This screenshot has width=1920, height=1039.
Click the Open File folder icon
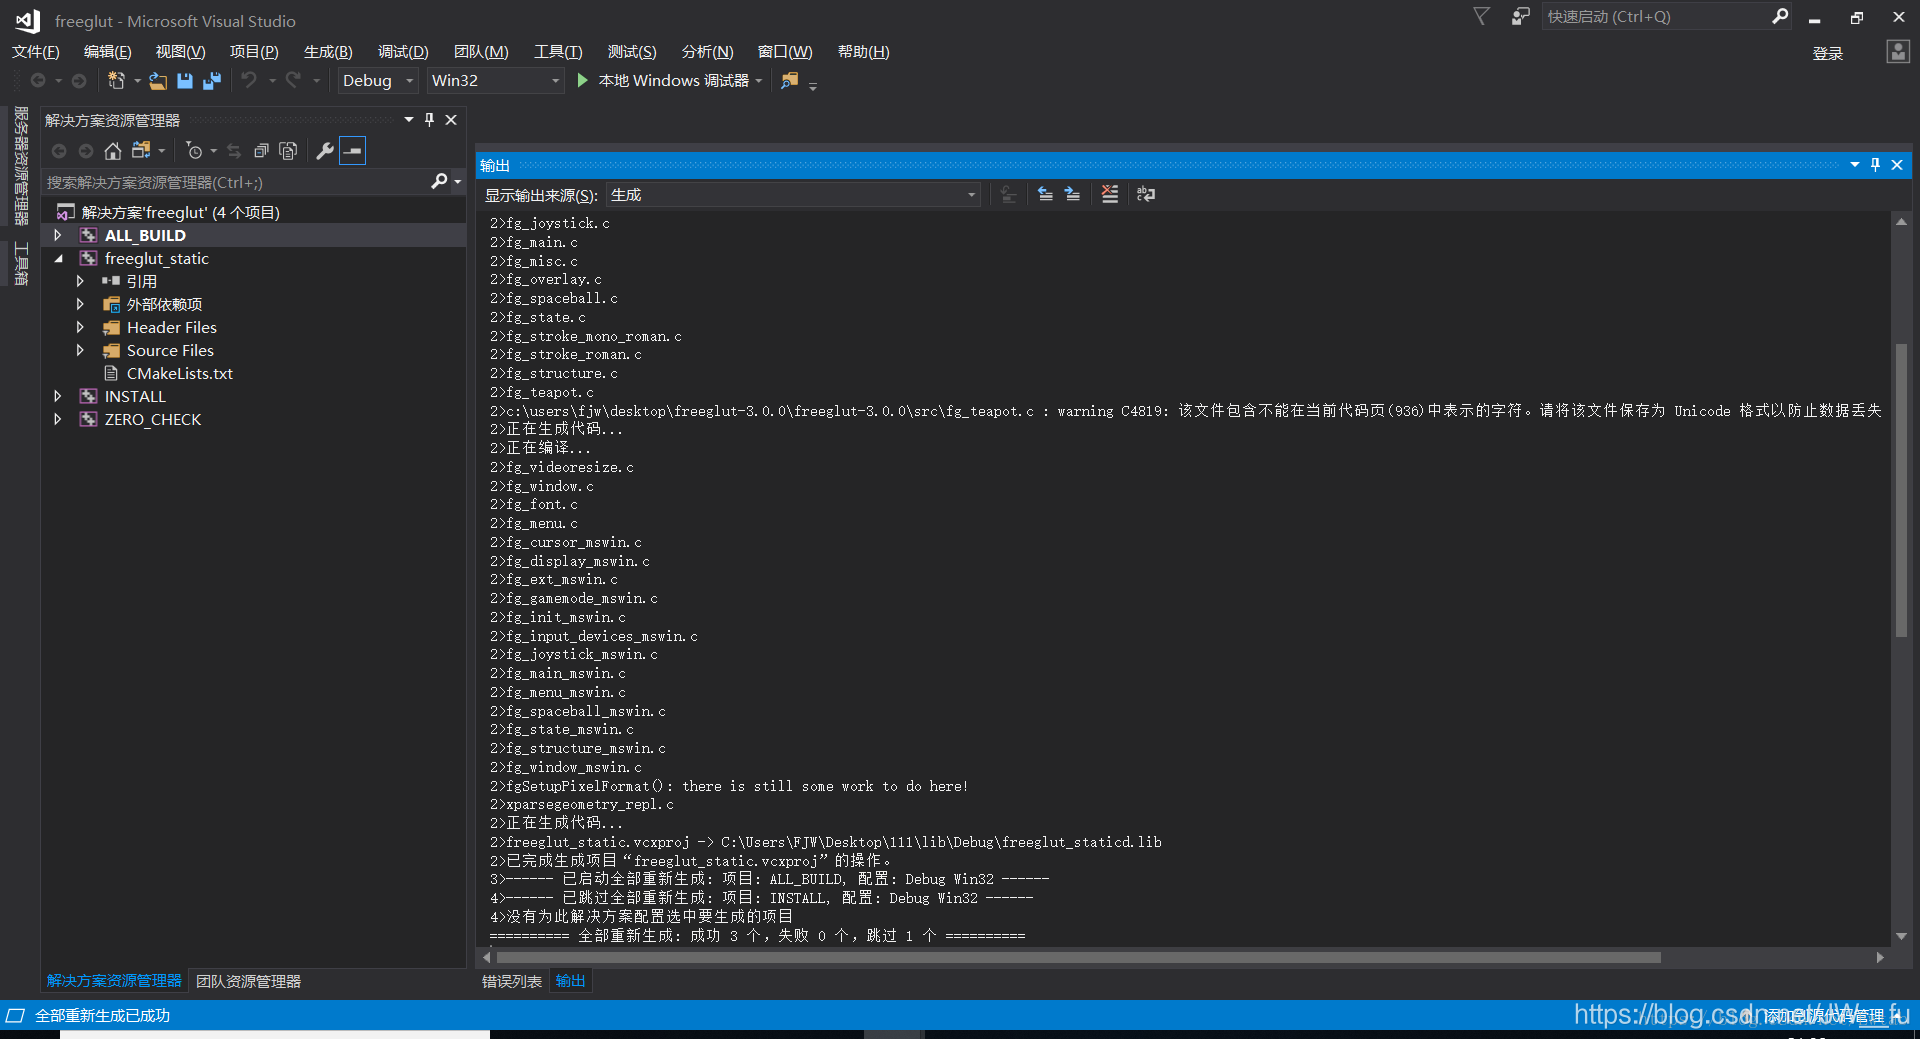(158, 80)
